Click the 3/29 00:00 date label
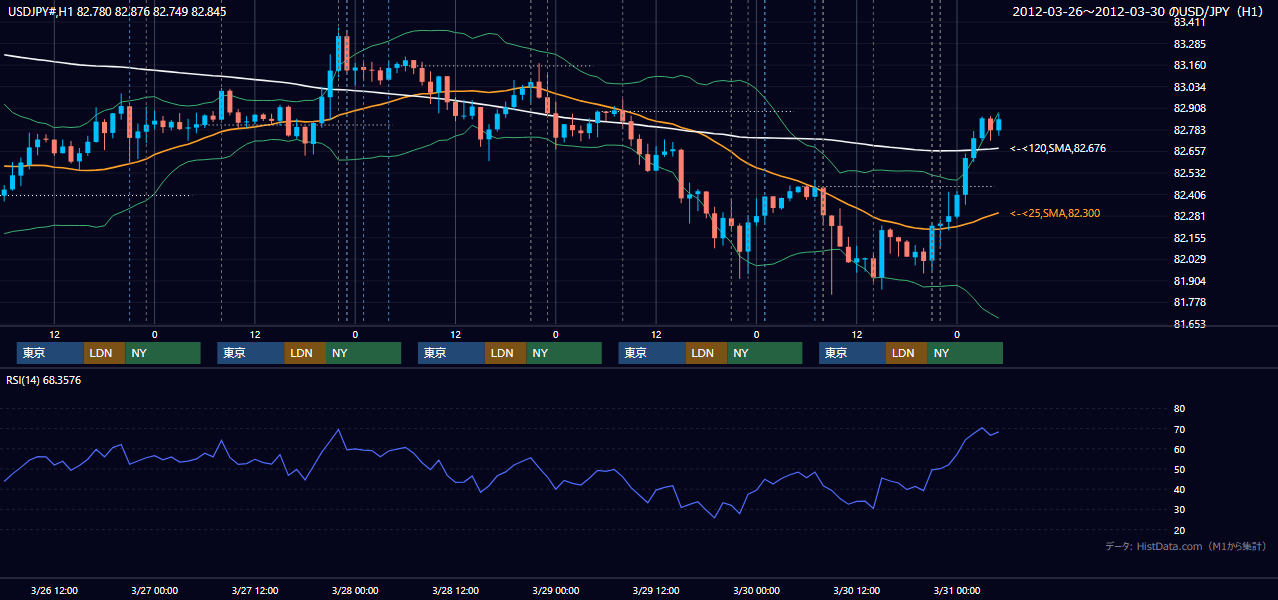Viewport: 1278px width, 600px height. [555, 590]
